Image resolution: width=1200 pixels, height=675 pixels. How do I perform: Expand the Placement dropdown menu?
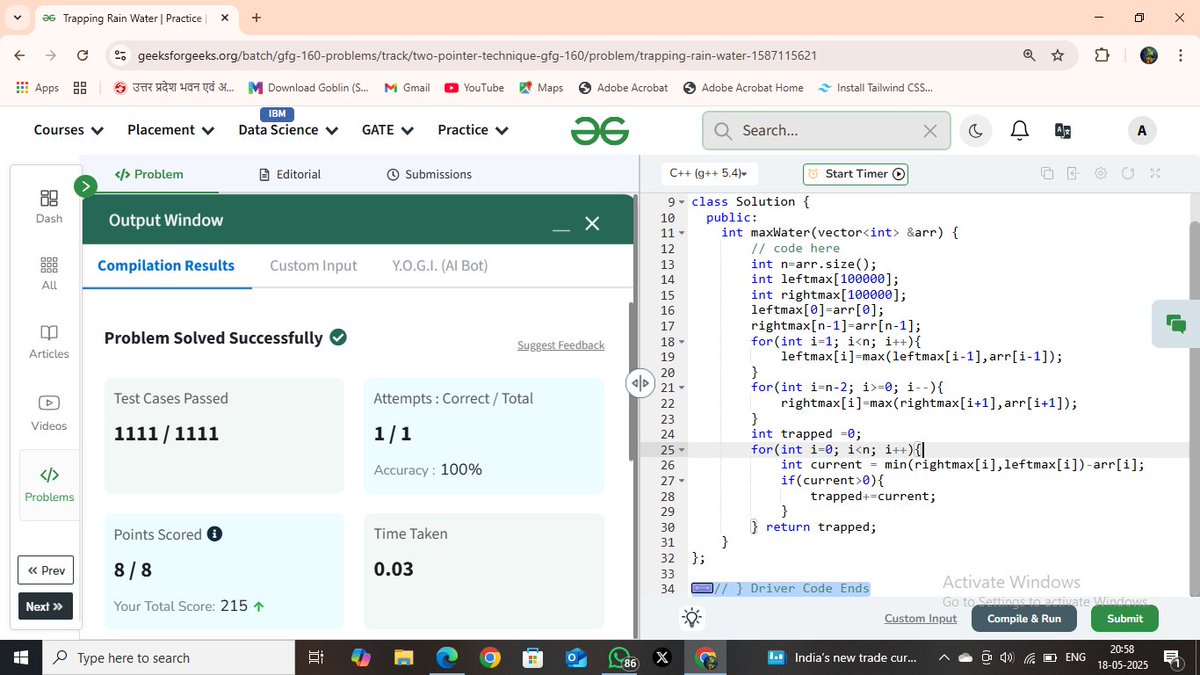[171, 130]
